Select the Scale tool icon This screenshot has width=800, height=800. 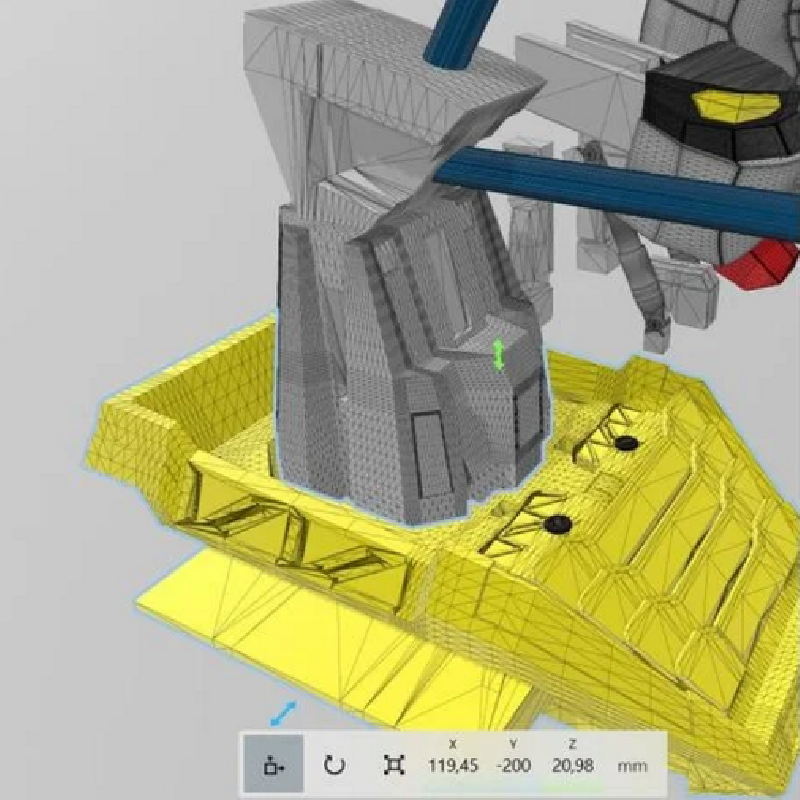394,765
